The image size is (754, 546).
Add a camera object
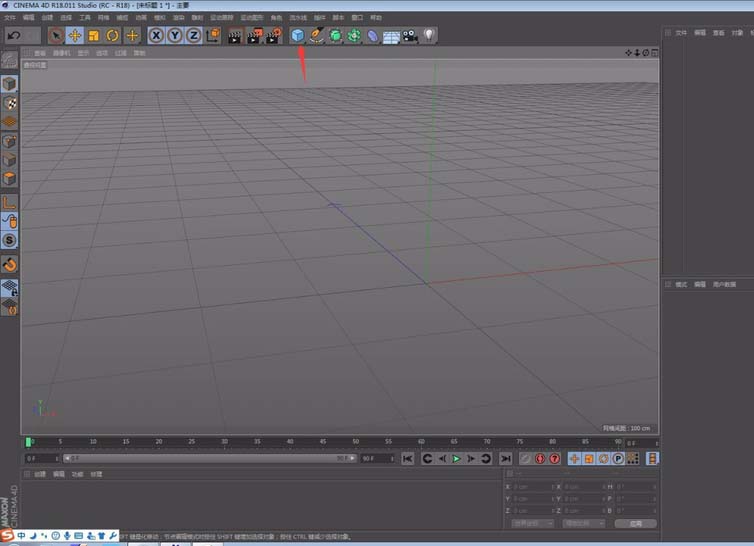pos(409,36)
